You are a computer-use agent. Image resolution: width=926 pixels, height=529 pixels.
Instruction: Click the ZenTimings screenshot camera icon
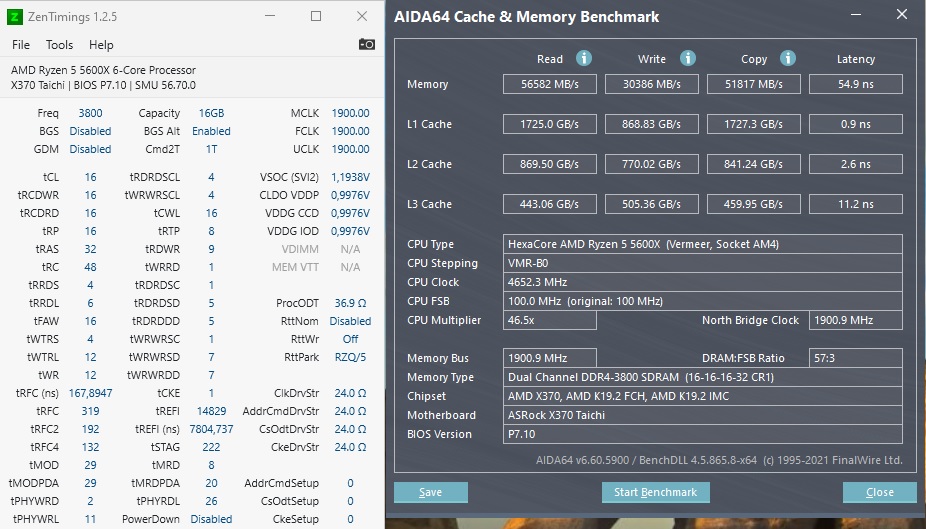(367, 44)
